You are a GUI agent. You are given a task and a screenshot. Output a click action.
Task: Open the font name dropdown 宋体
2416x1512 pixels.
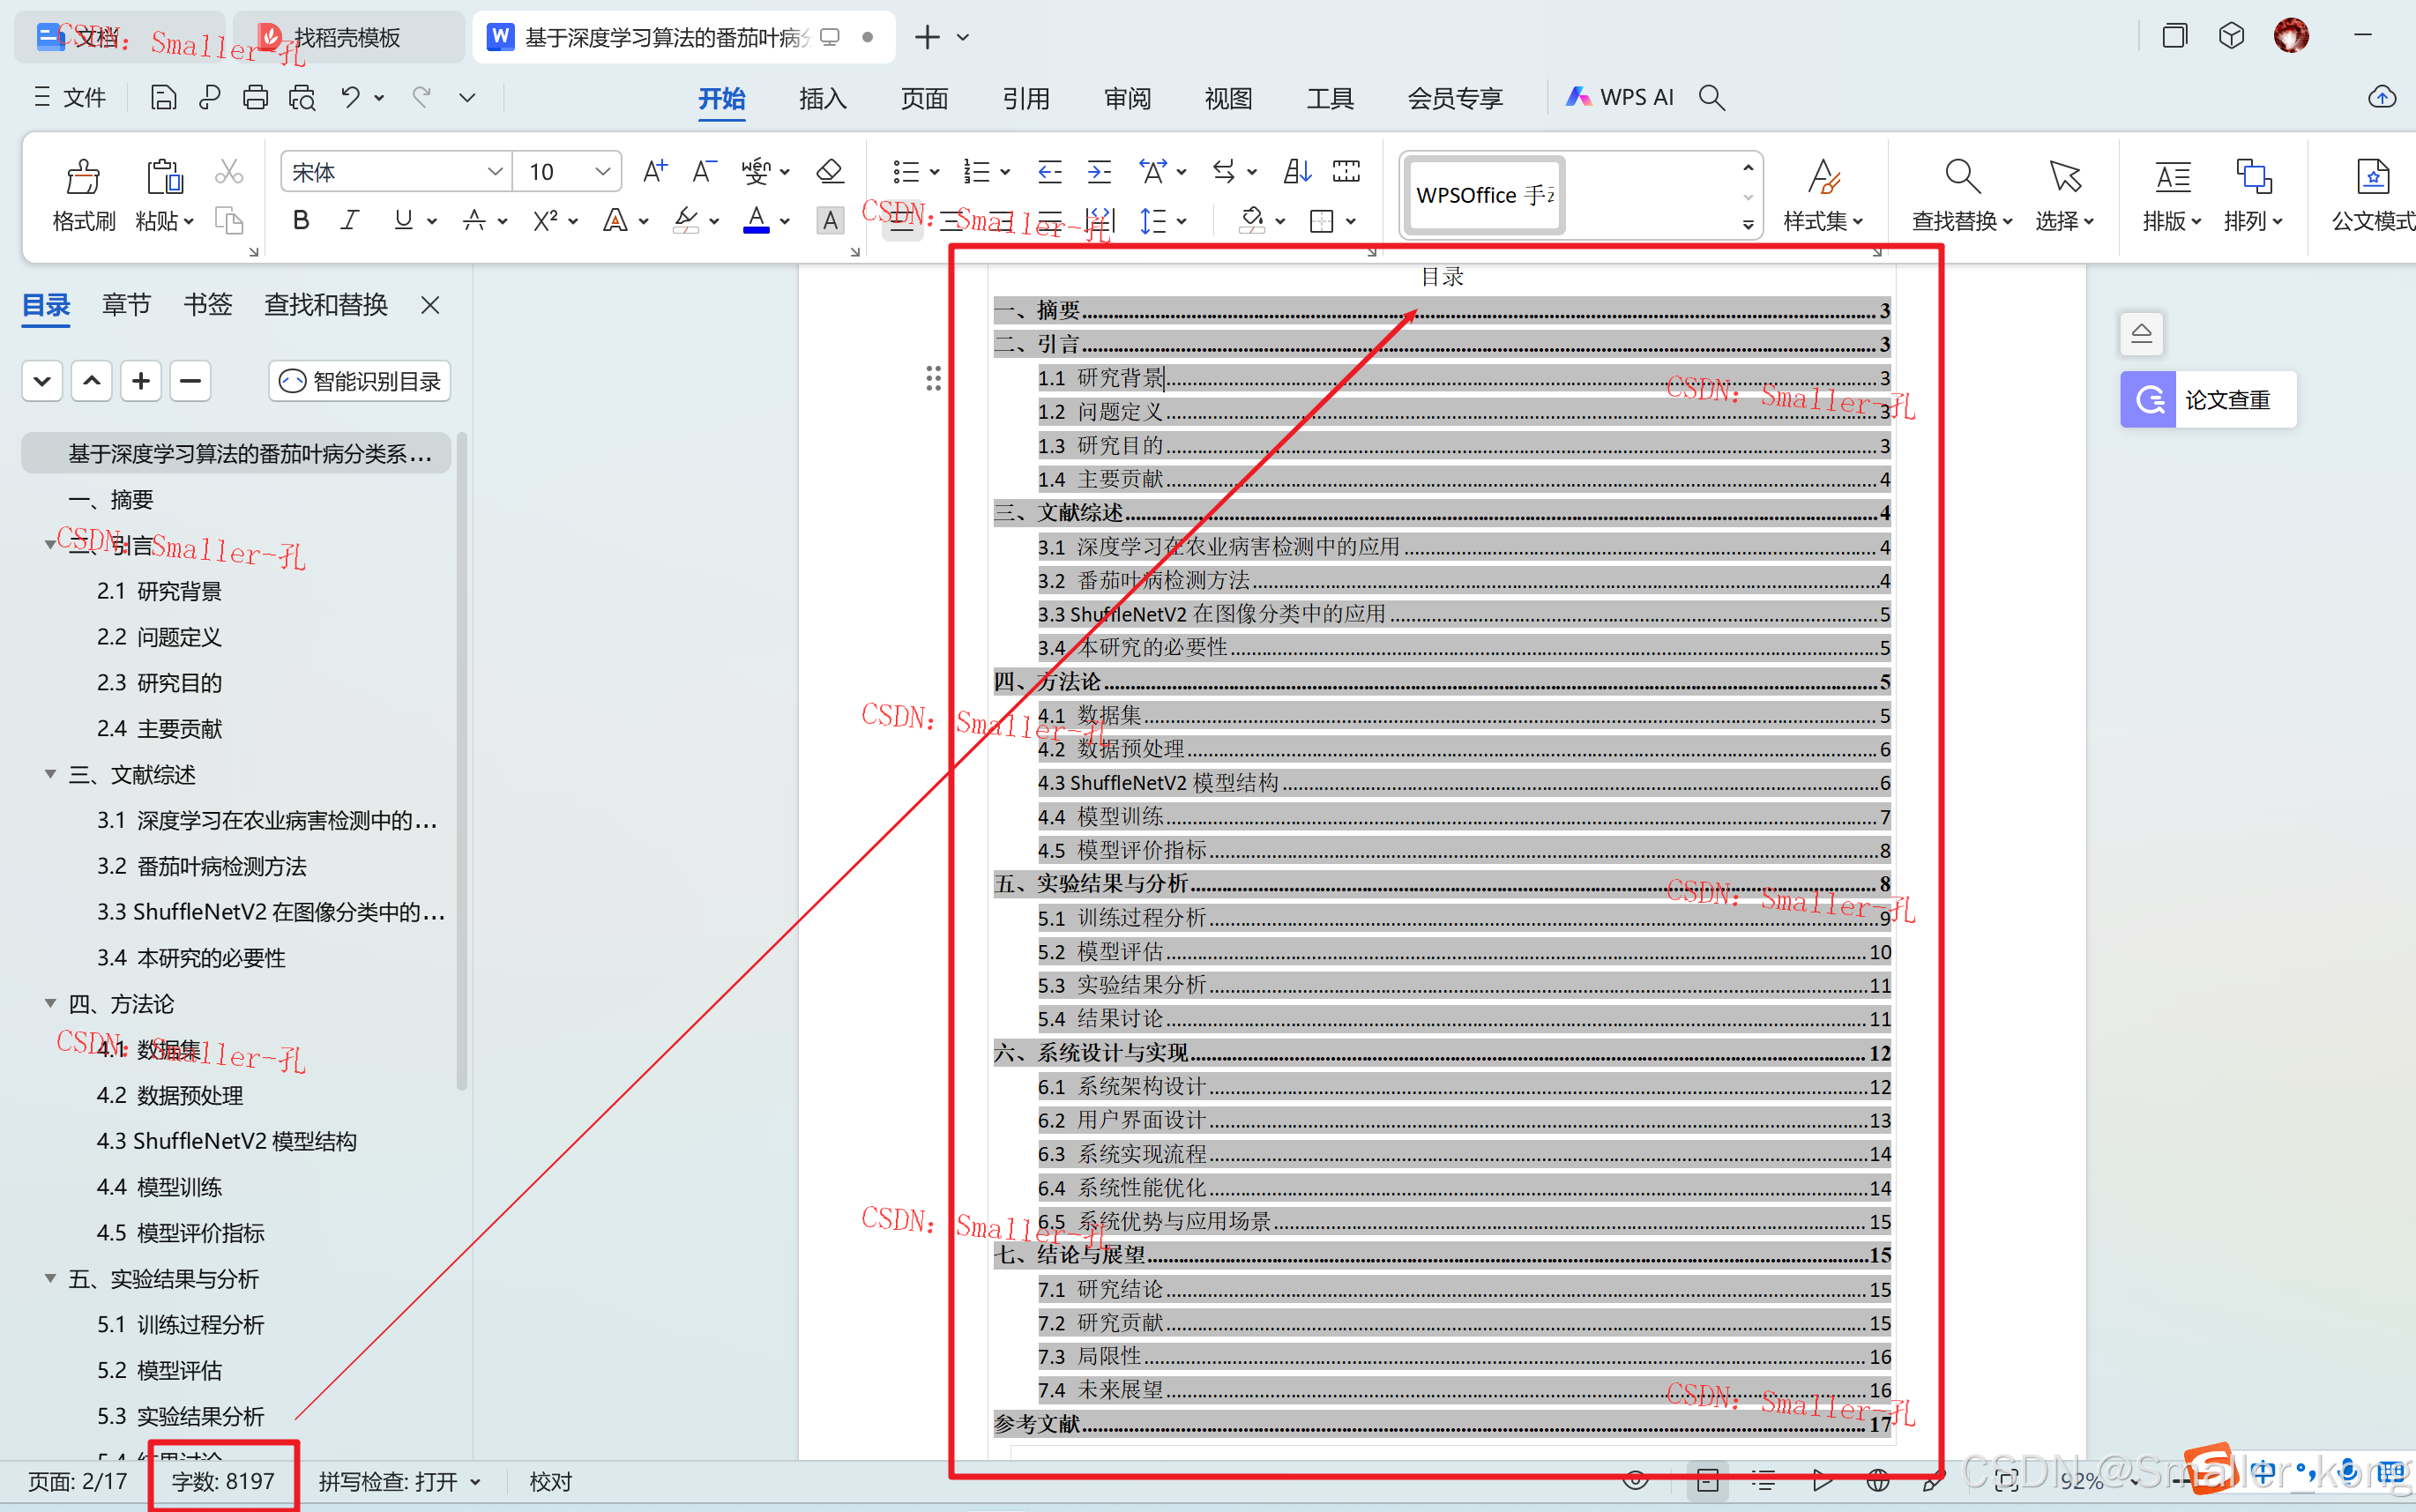pyautogui.click(x=494, y=172)
